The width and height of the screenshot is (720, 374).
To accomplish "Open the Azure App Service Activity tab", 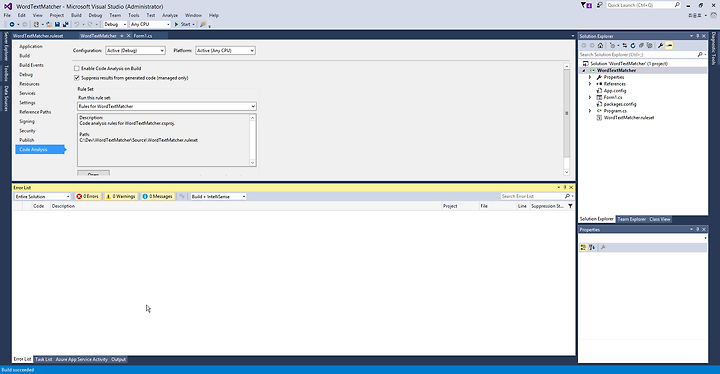I will 82,359.
